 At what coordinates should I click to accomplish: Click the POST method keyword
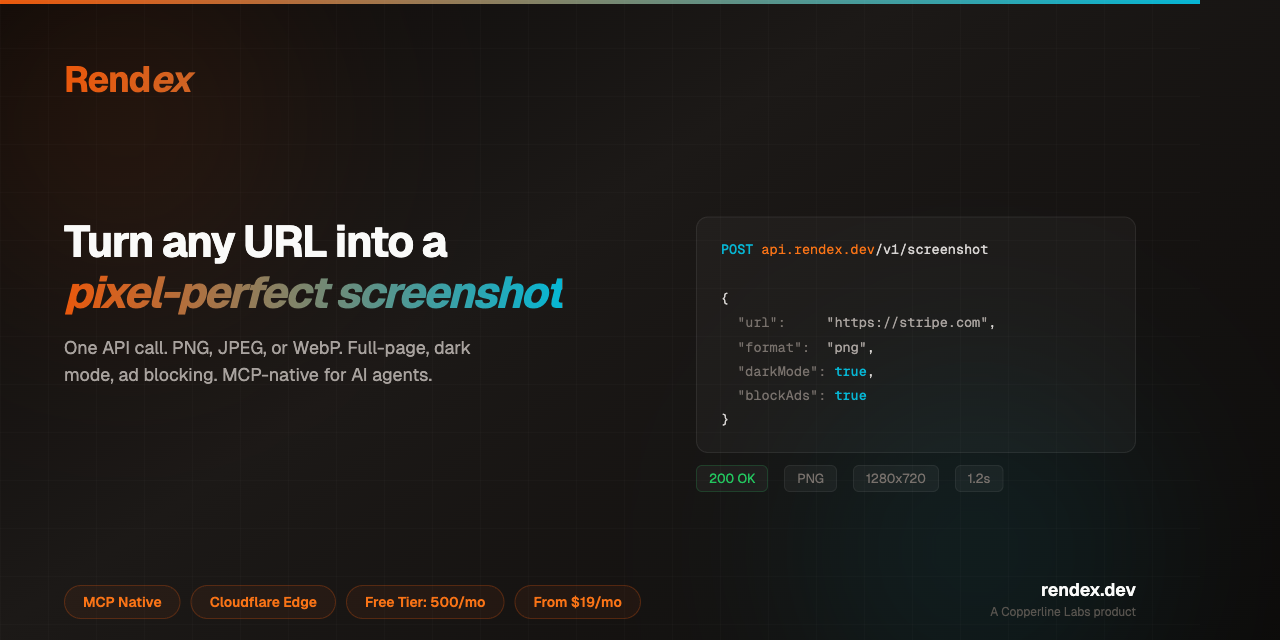[737, 249]
